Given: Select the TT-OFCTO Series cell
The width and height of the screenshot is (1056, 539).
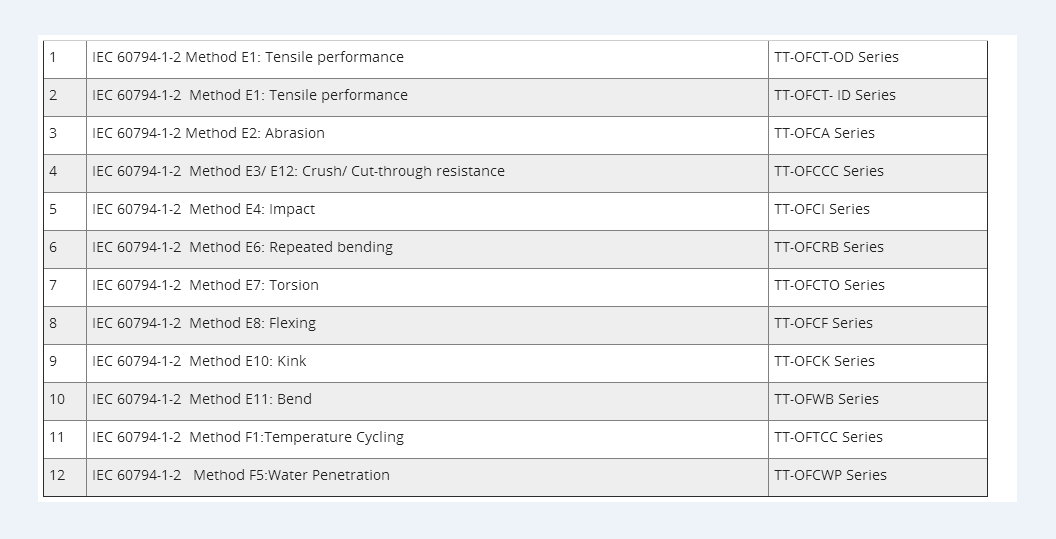Looking at the screenshot, I should point(829,286).
